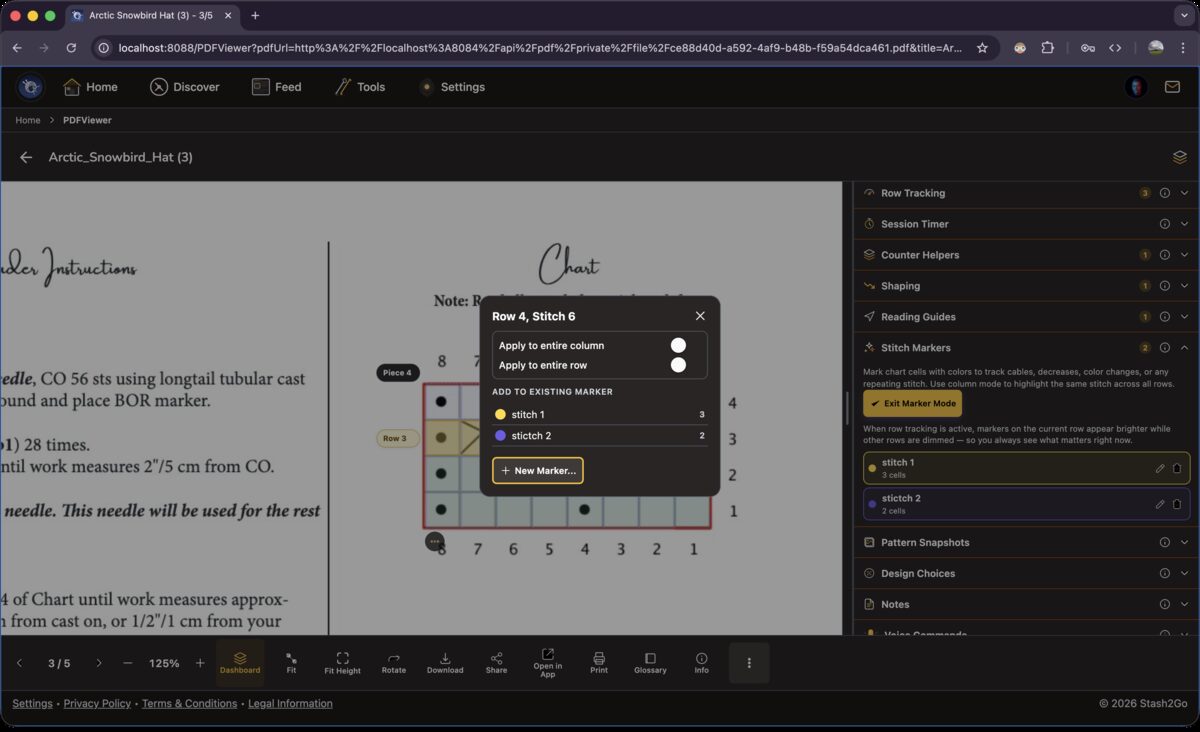Click the Fit Height icon
This screenshot has height=732, width=1200.
[x=342, y=662]
